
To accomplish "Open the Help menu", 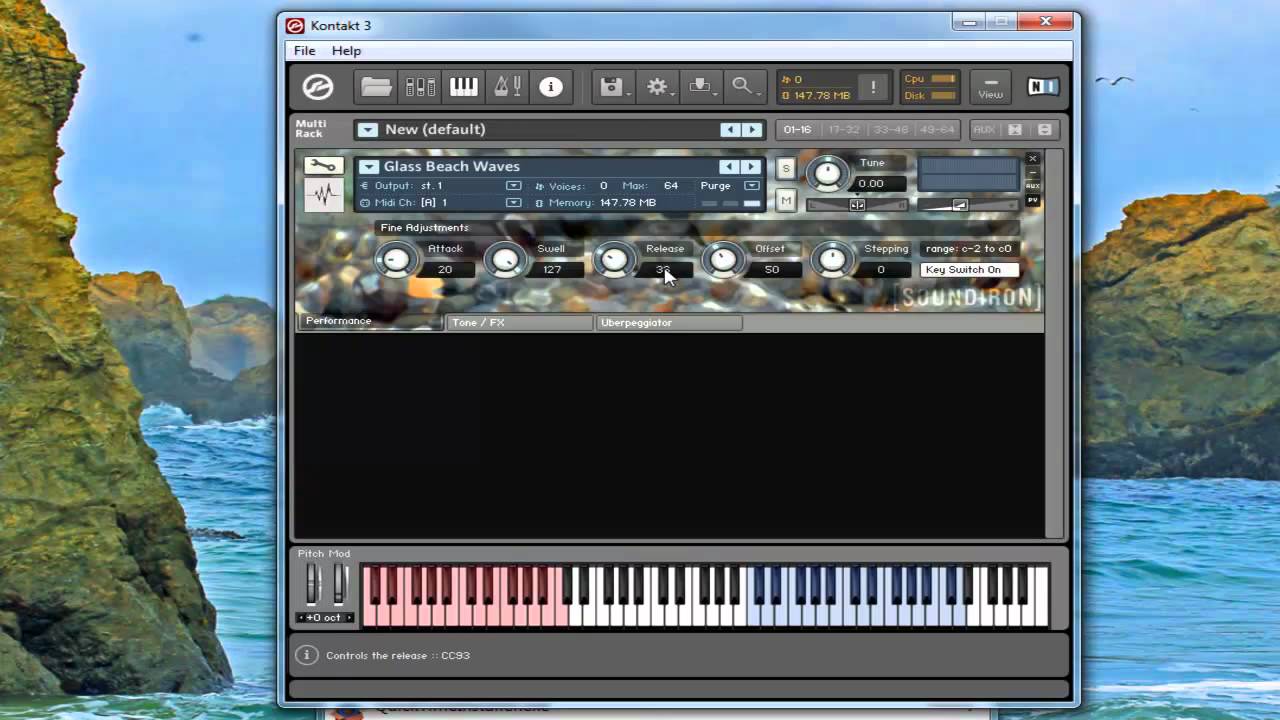I will [x=346, y=51].
